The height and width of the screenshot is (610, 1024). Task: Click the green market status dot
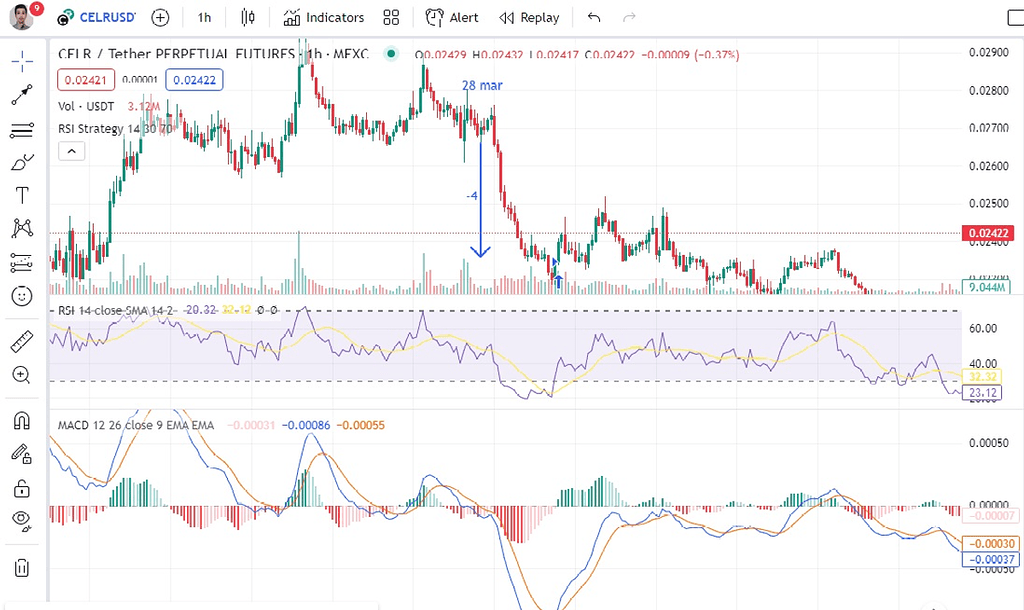pyautogui.click(x=391, y=53)
